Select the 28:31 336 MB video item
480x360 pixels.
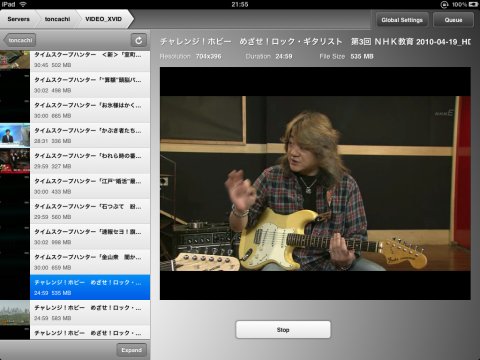90,135
